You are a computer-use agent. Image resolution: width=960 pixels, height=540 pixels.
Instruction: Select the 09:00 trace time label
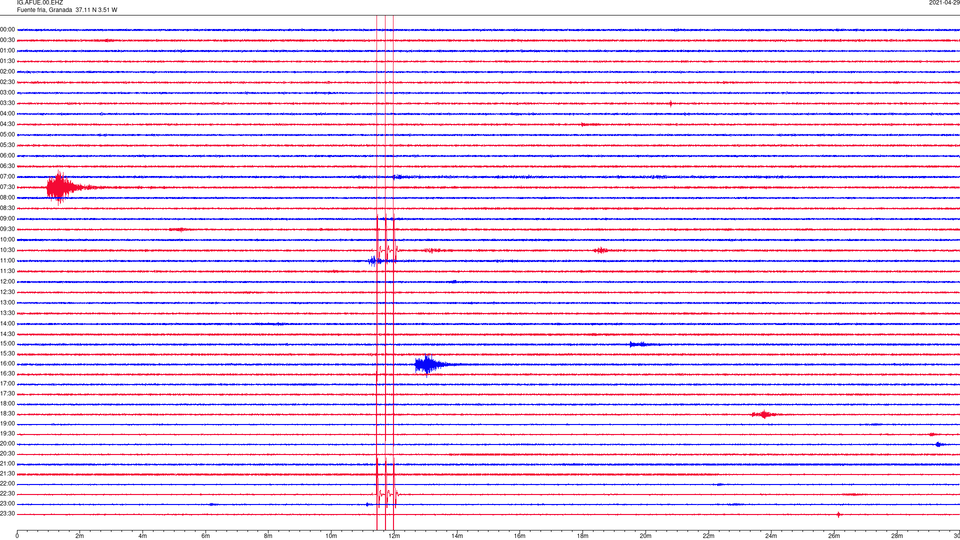(x=7, y=219)
